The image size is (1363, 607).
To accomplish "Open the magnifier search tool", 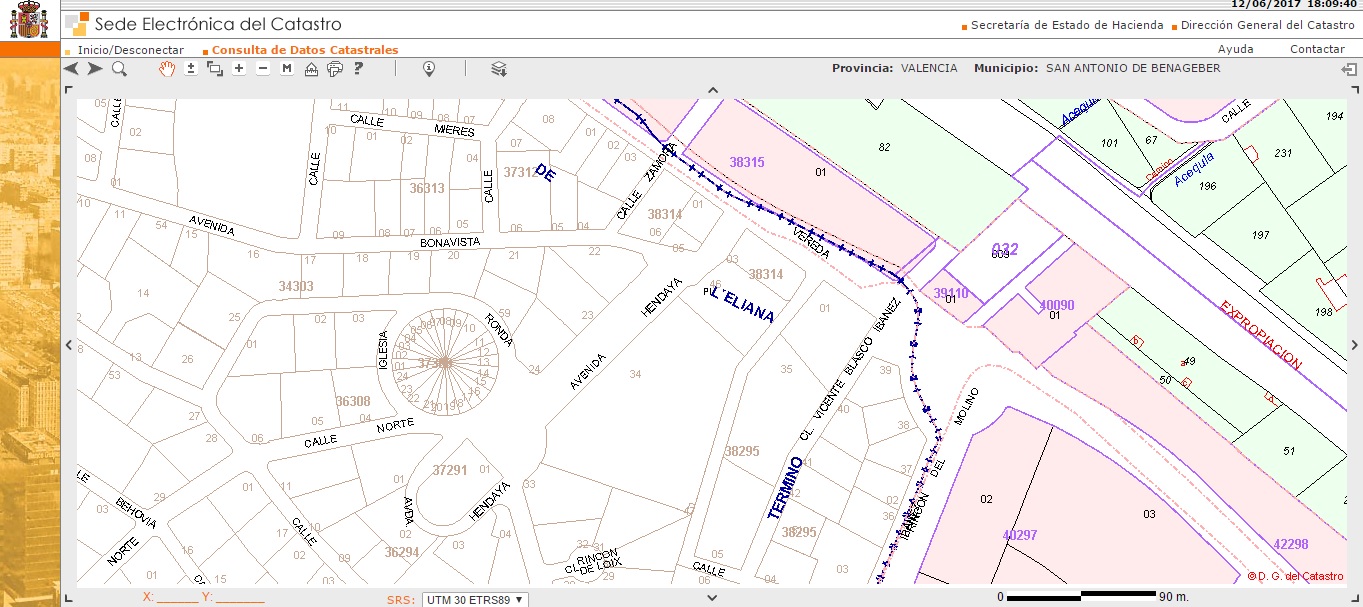I will click(119, 69).
